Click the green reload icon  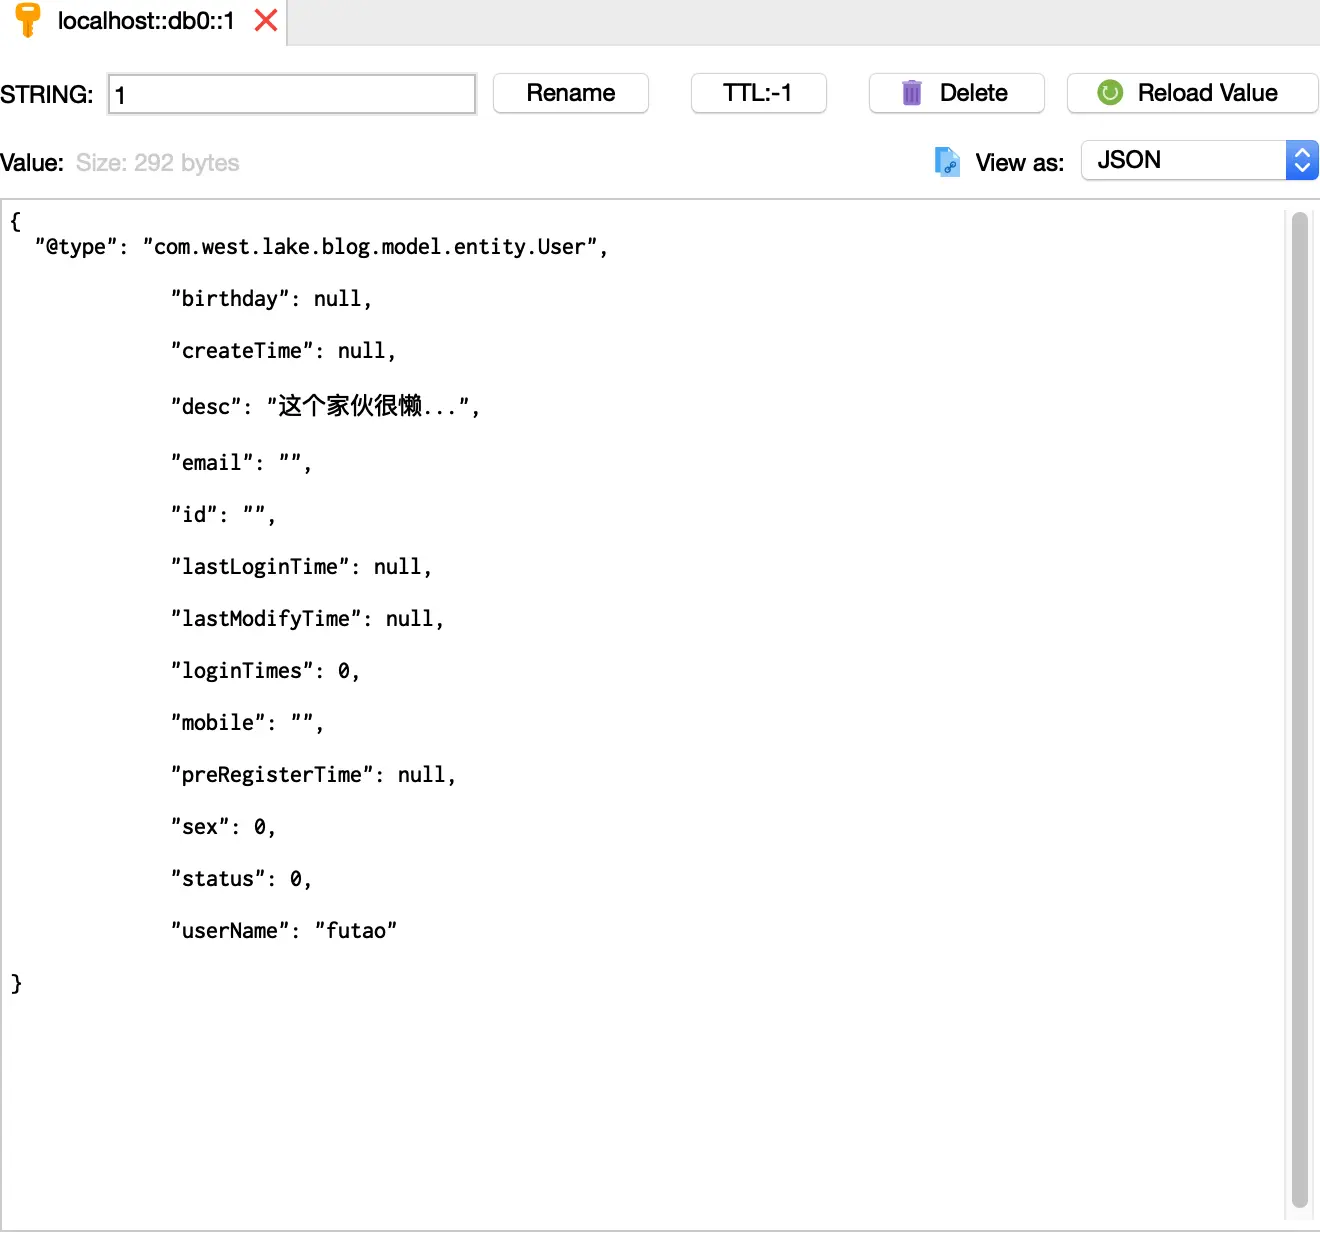1110,93
